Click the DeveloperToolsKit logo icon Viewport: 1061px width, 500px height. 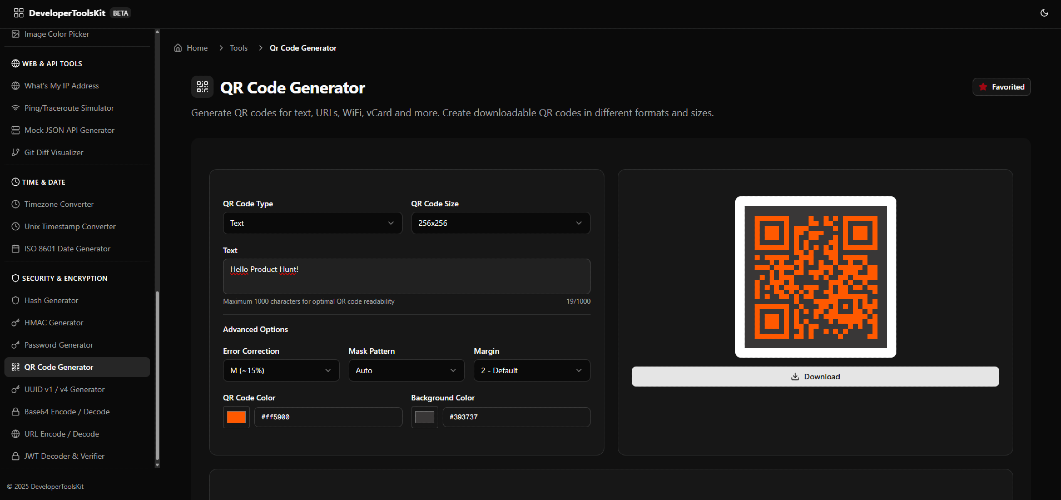pyautogui.click(x=17, y=13)
